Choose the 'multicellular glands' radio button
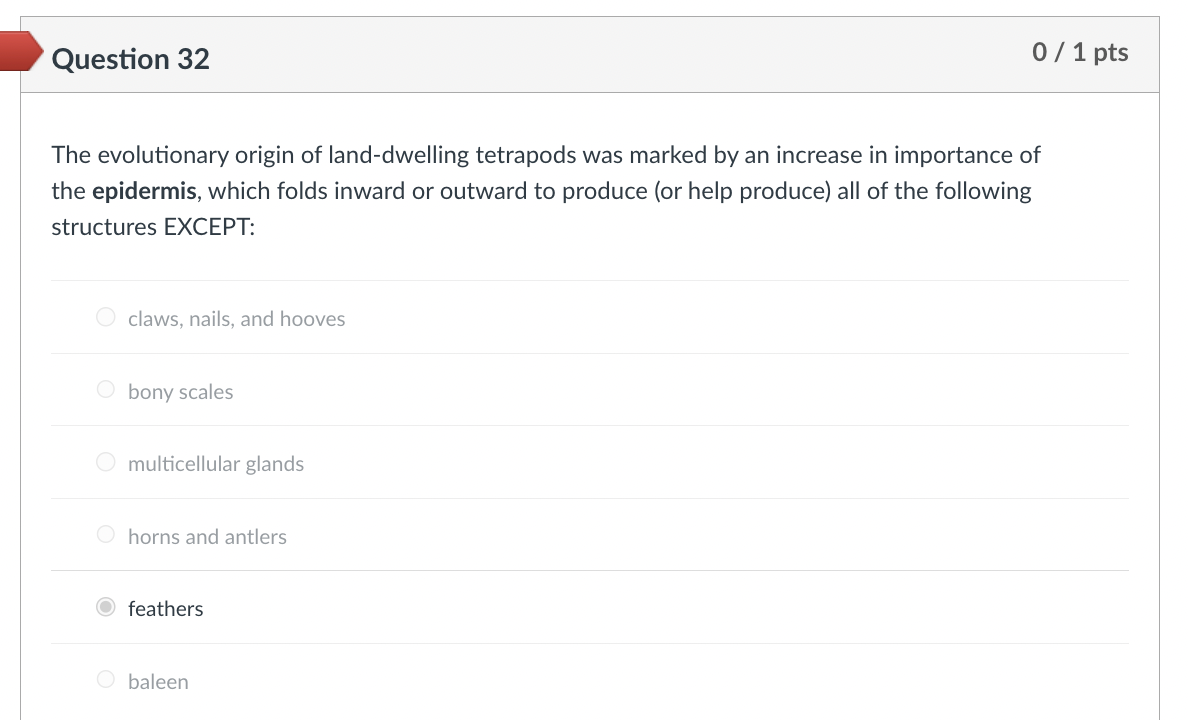The width and height of the screenshot is (1188, 720). [106, 463]
